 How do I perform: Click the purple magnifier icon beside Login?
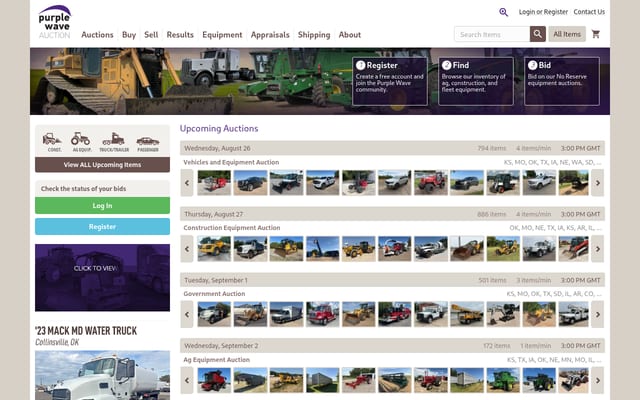click(504, 12)
